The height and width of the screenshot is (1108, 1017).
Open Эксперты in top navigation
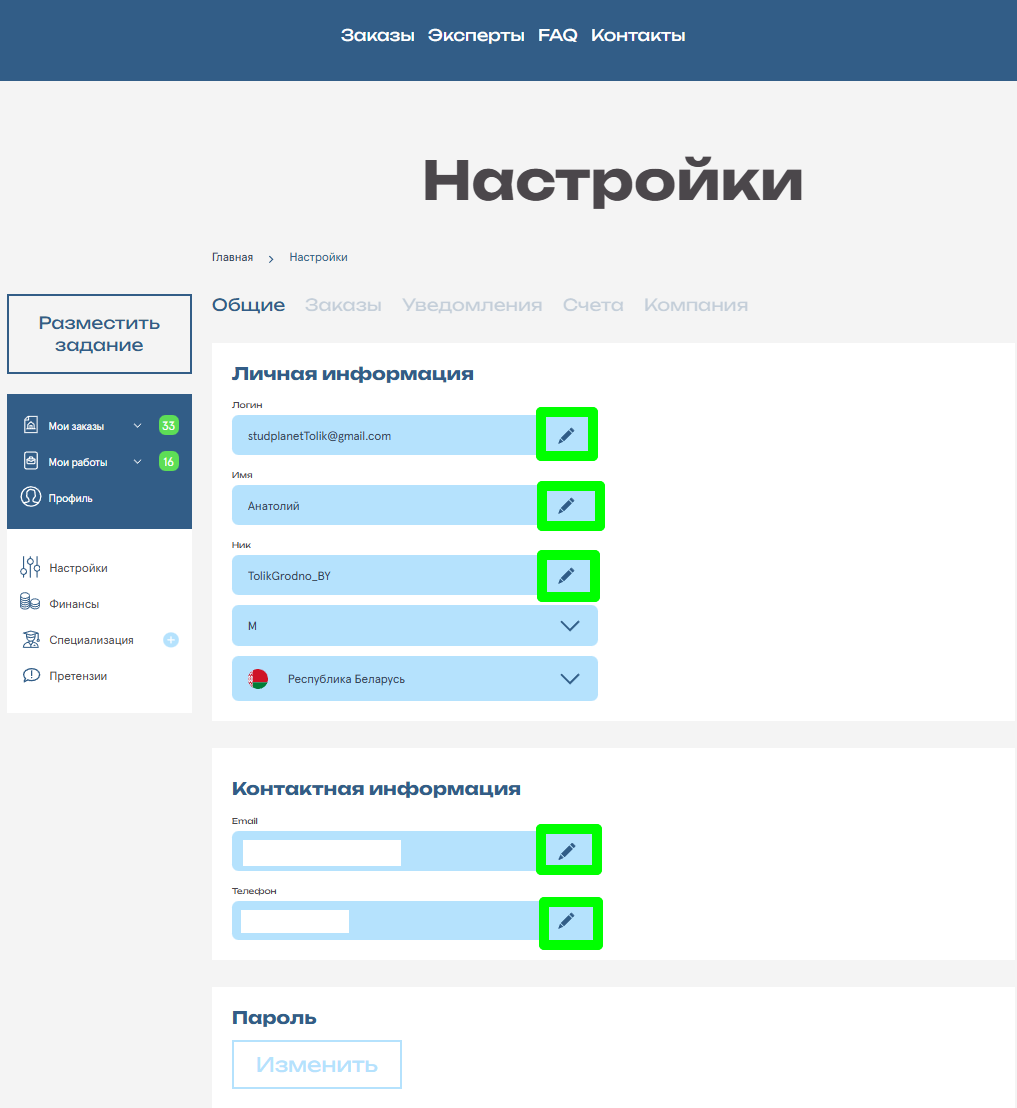click(x=476, y=35)
